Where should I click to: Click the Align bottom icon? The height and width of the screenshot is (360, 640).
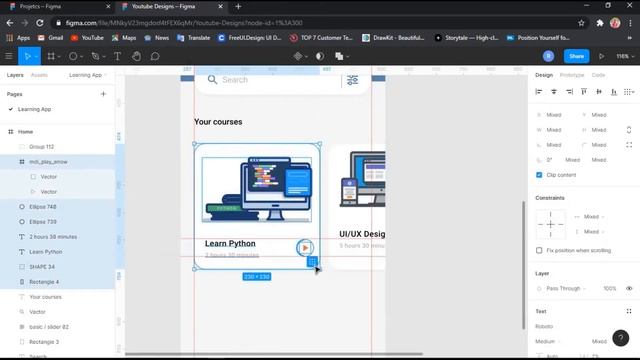(614, 92)
